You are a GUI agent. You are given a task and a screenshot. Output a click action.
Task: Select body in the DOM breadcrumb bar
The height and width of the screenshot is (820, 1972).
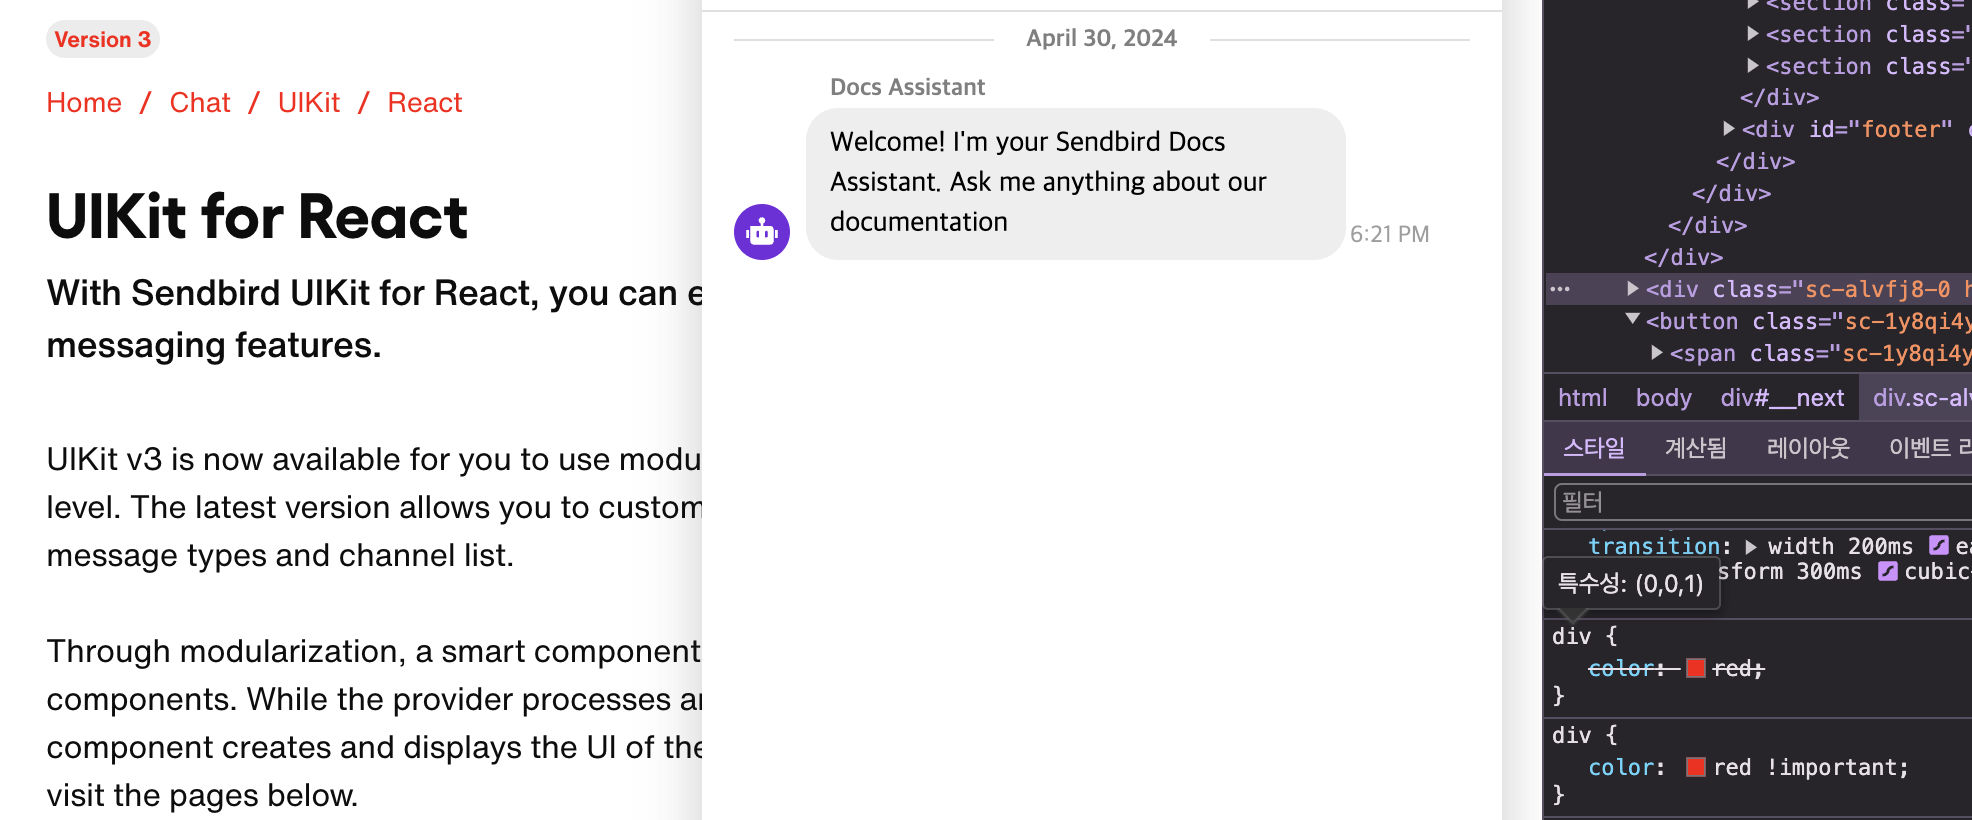(x=1663, y=398)
